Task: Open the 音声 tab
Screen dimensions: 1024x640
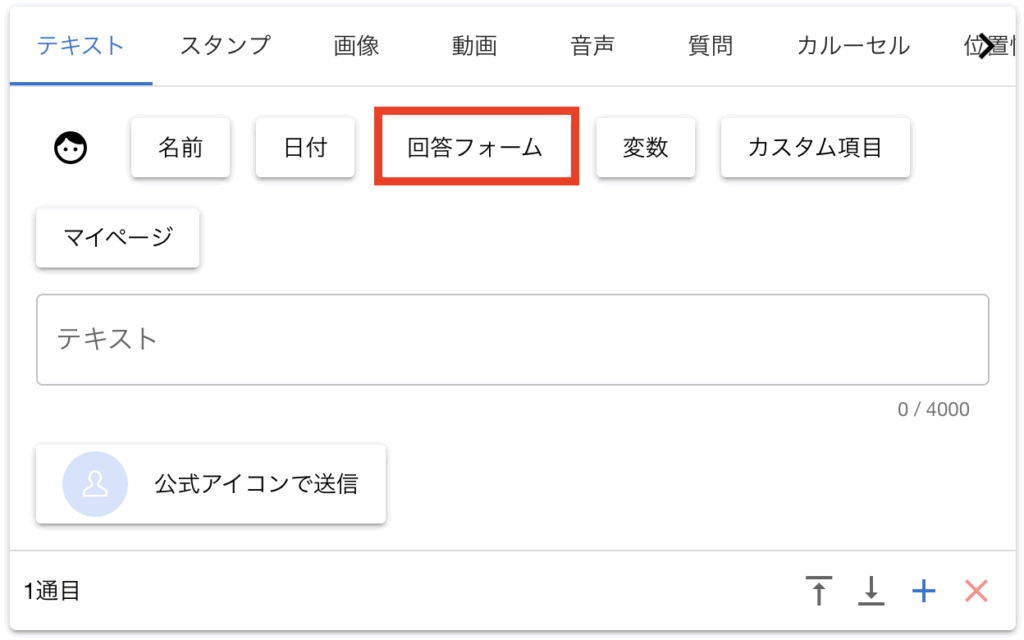Action: 592,45
